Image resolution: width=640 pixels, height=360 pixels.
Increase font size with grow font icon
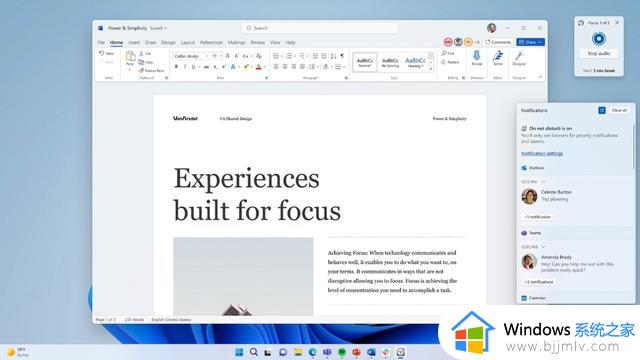point(228,56)
